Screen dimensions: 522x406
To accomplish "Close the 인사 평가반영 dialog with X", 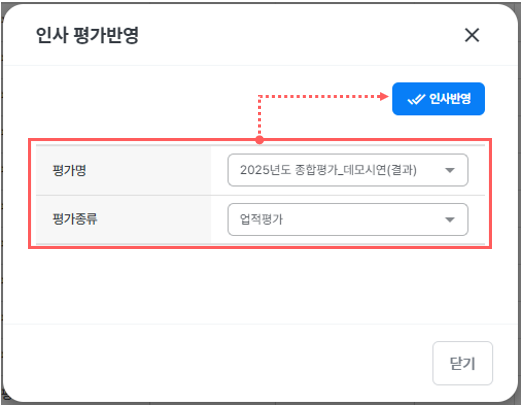I will 472,35.
